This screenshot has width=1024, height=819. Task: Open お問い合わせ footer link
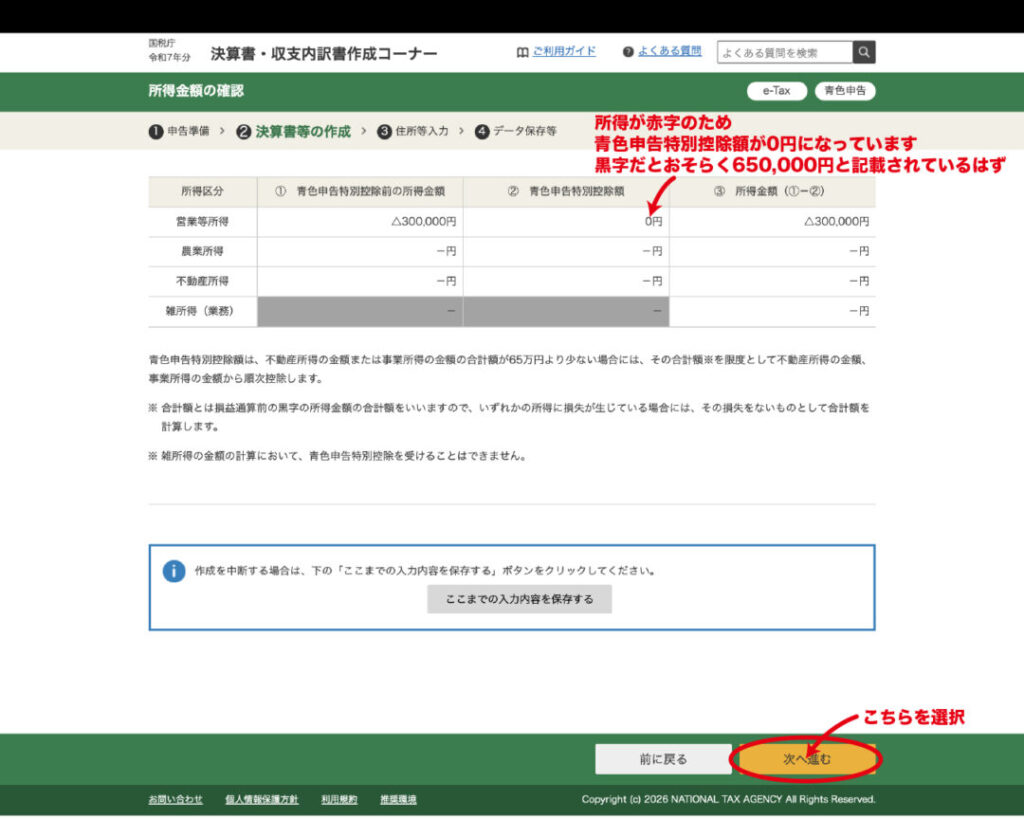point(175,799)
